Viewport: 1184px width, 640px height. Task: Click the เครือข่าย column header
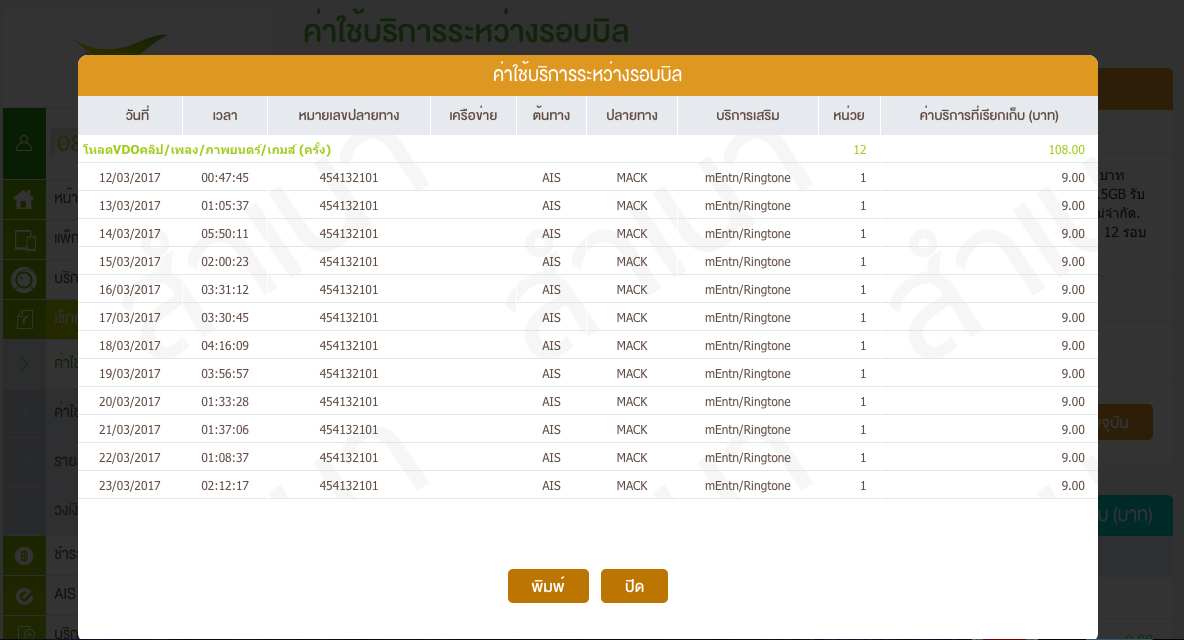point(473,115)
